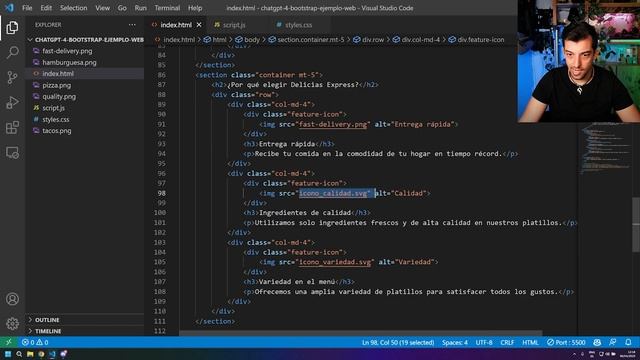Image resolution: width=640 pixels, height=360 pixels.
Task: Click breadcrumb index.html
Action: pyautogui.click(x=175, y=40)
